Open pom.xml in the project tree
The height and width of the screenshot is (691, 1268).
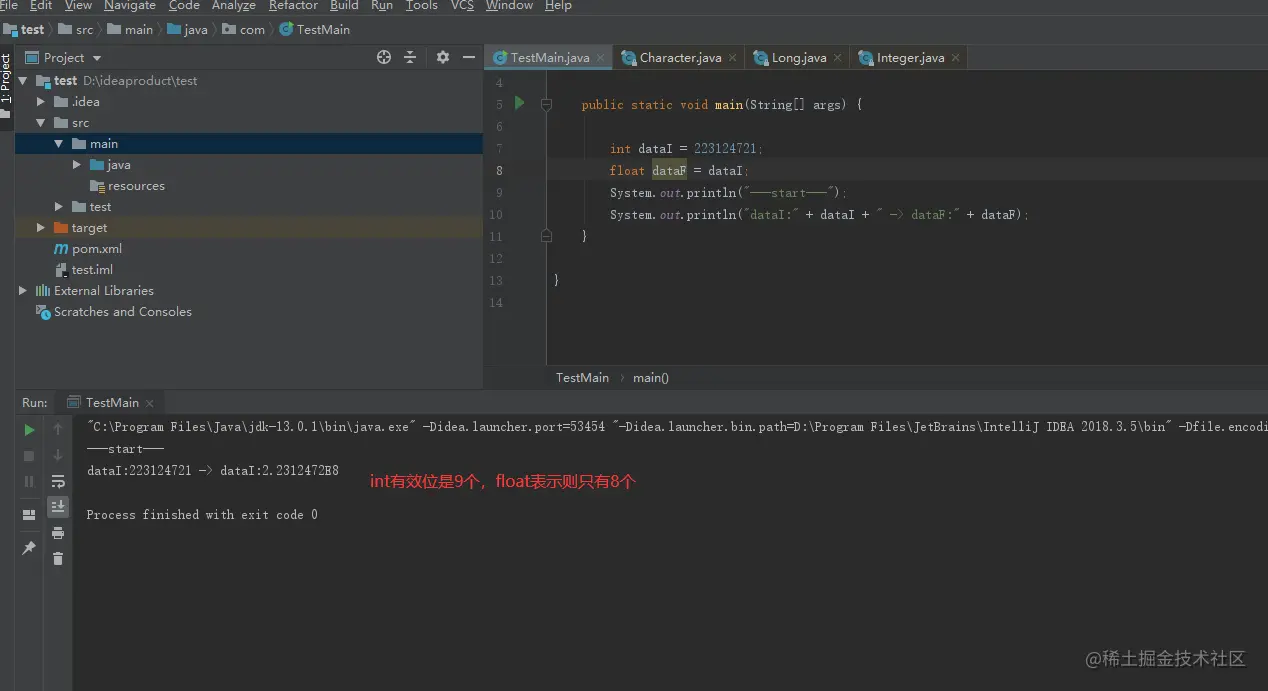pos(96,249)
